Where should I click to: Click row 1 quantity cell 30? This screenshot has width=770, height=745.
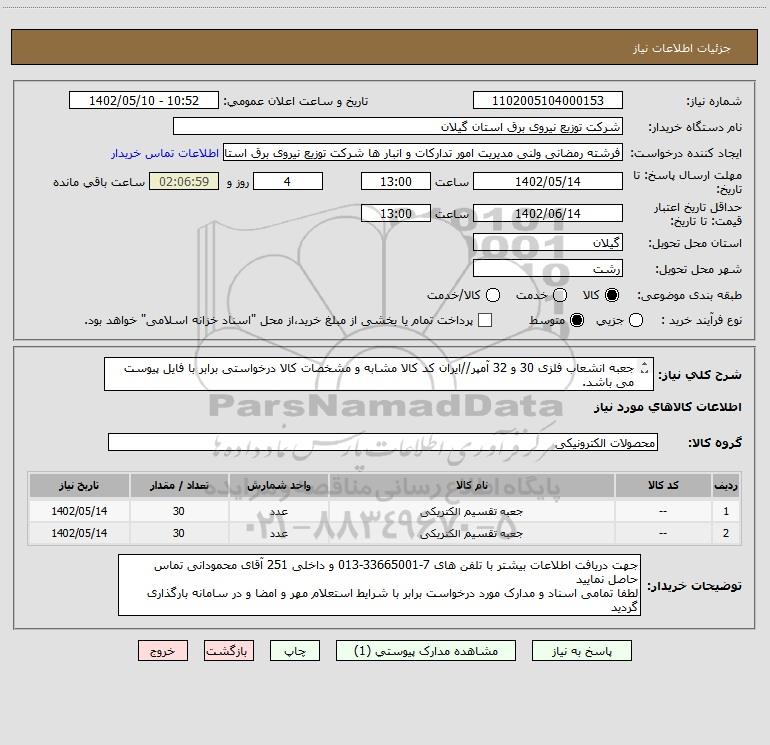(179, 511)
